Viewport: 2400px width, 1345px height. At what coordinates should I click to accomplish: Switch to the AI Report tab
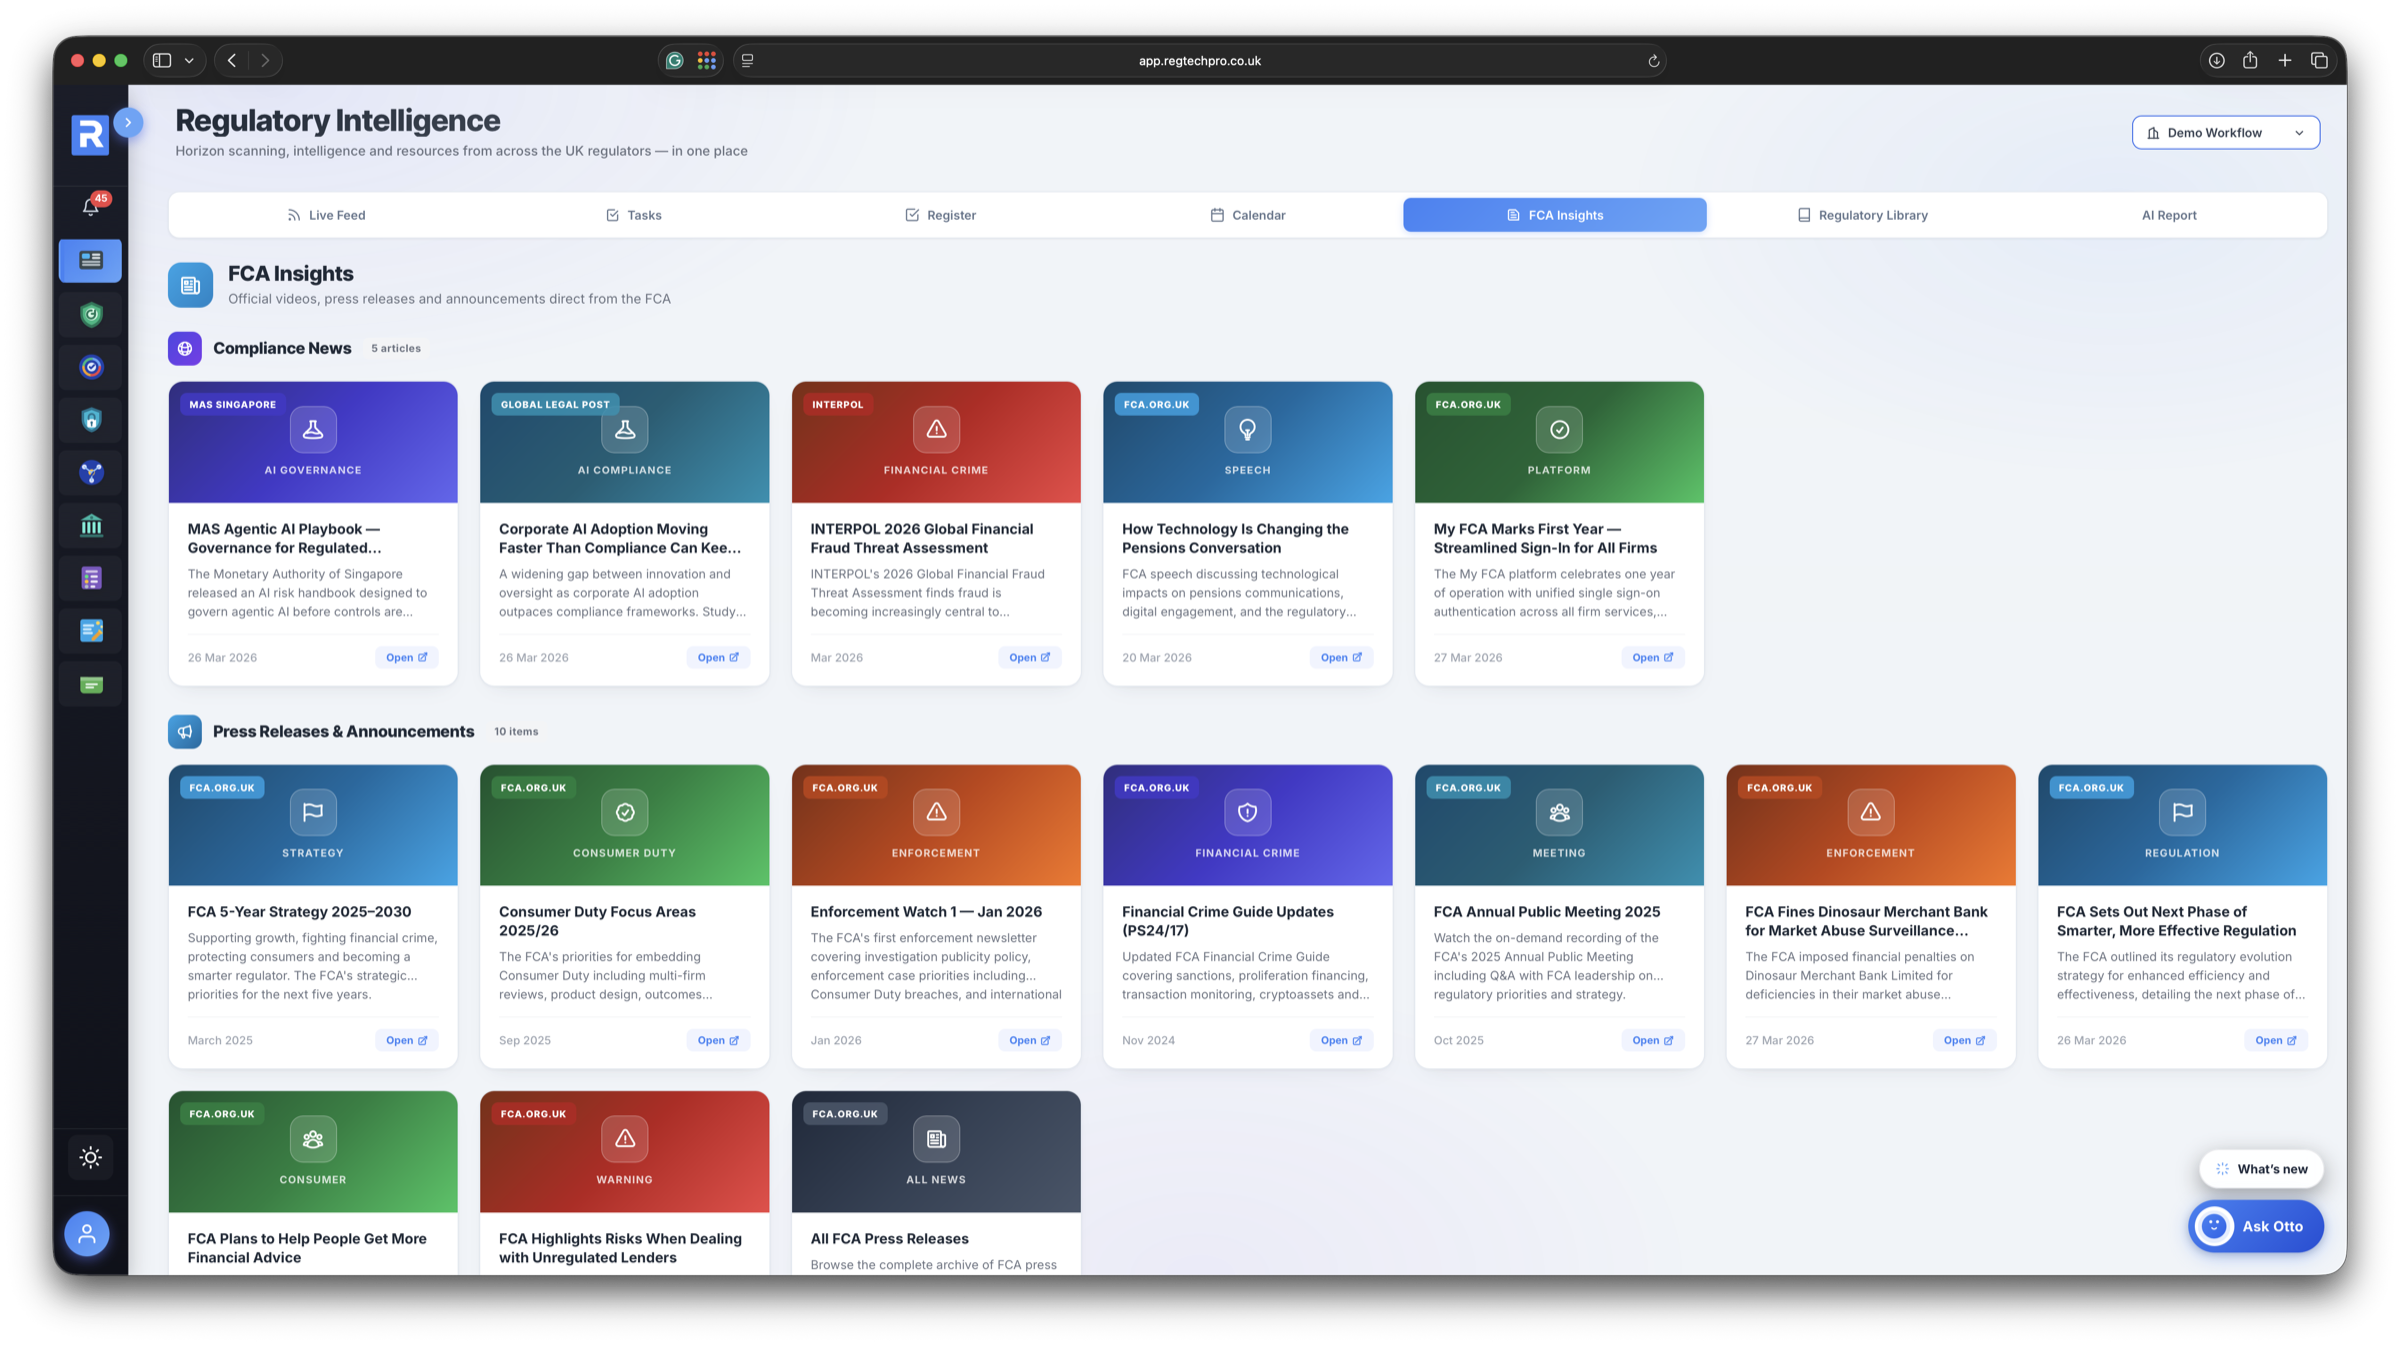click(x=2168, y=215)
